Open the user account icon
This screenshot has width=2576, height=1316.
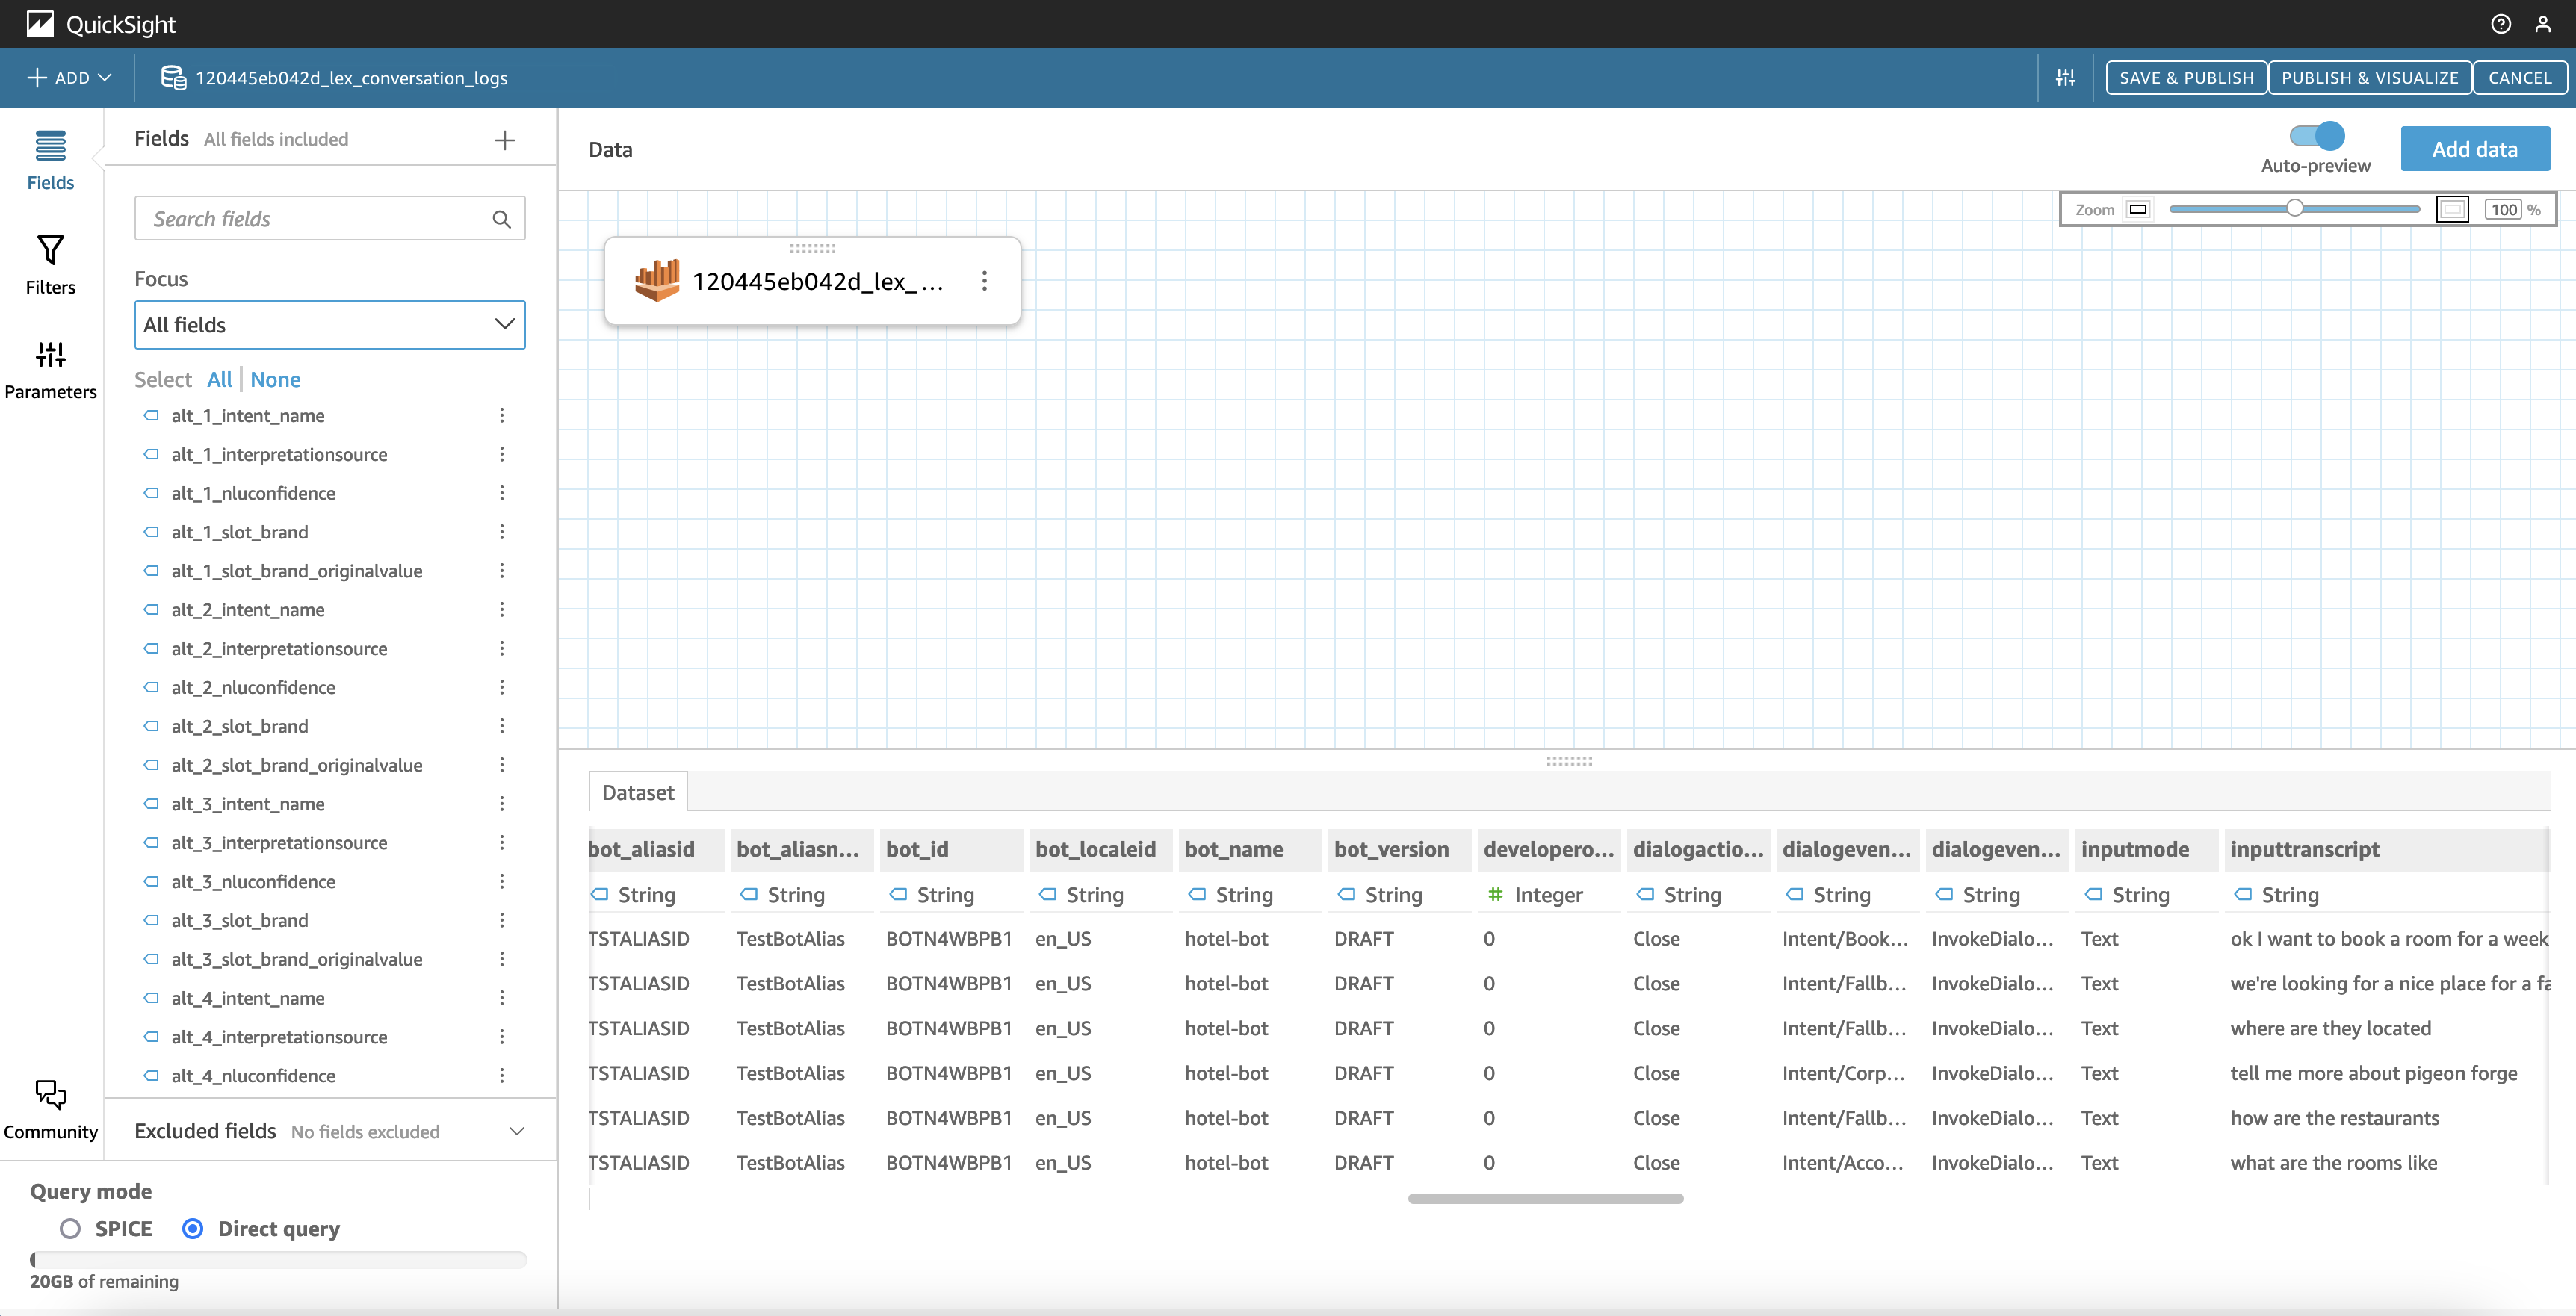[x=2542, y=24]
